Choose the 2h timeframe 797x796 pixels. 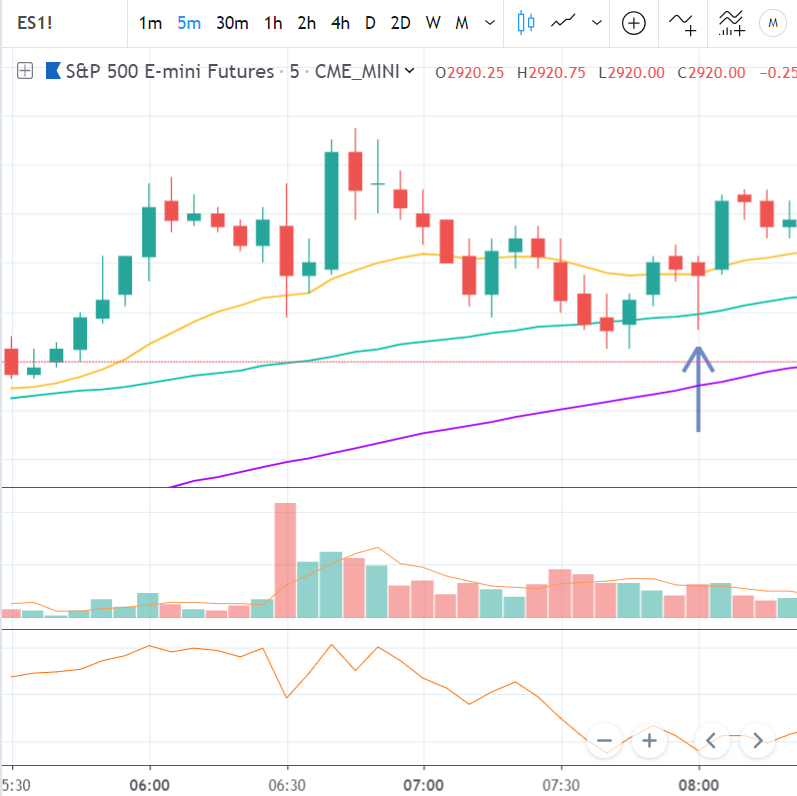click(306, 23)
